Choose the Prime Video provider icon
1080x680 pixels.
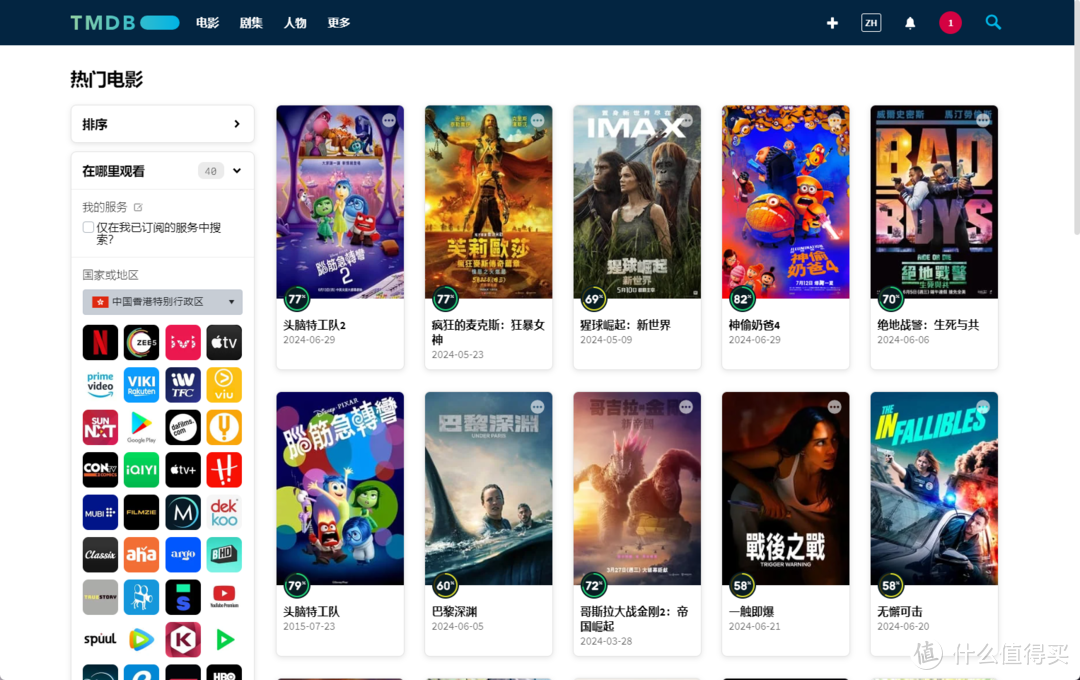point(101,384)
